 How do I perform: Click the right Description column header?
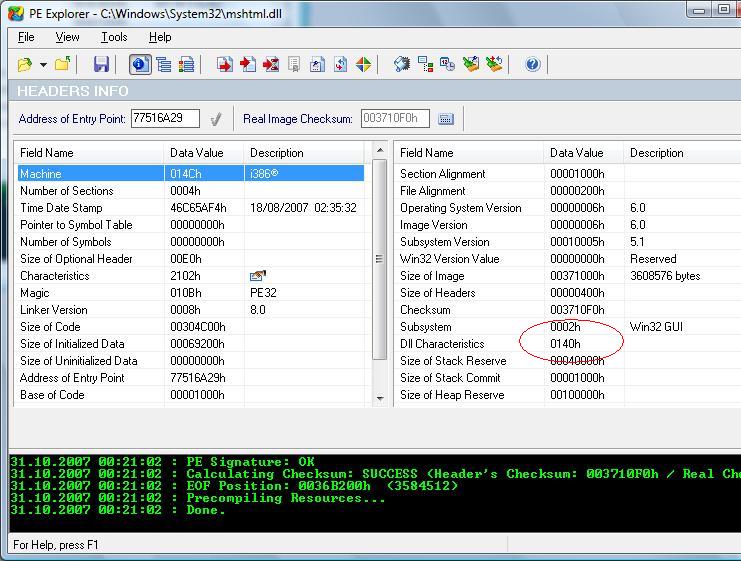(682, 153)
